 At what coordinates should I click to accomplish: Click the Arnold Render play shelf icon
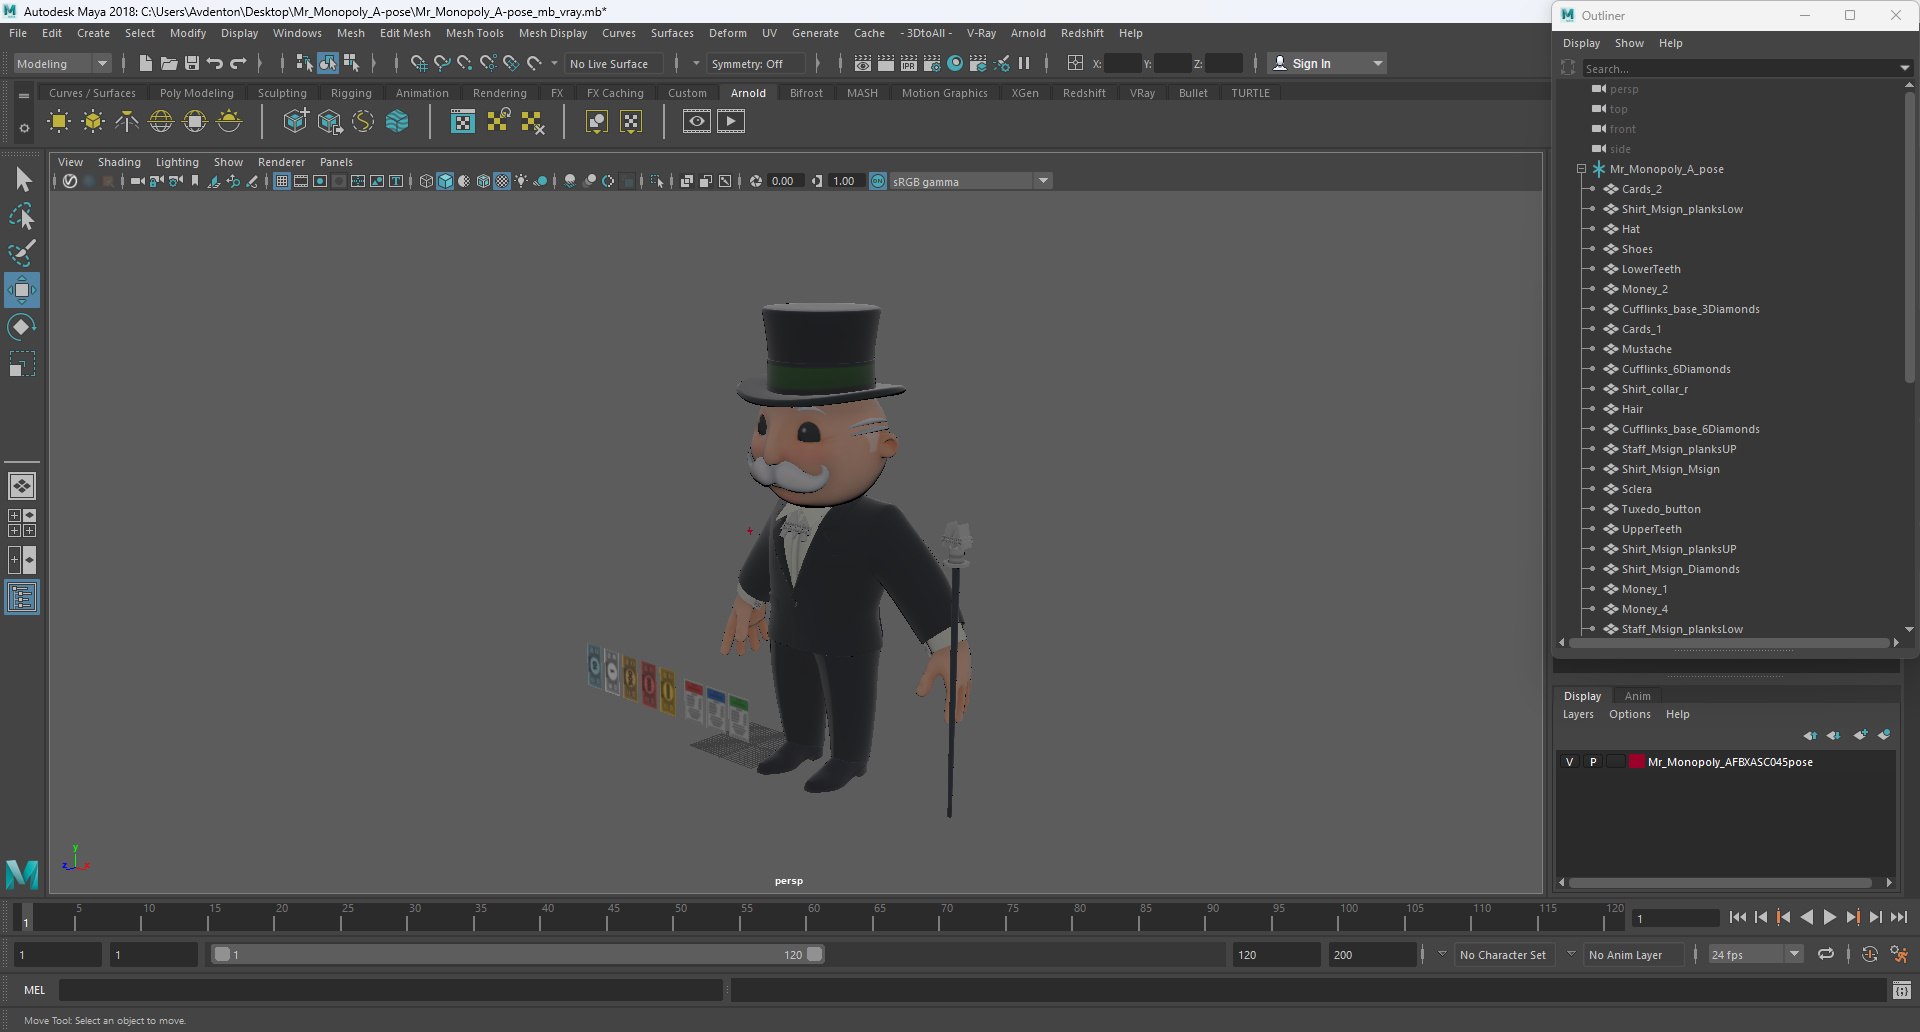coord(731,122)
